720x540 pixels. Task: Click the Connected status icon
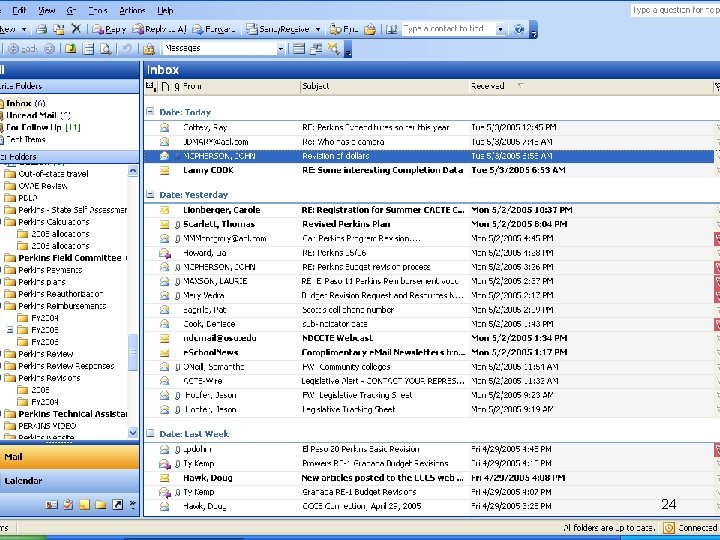(669, 528)
